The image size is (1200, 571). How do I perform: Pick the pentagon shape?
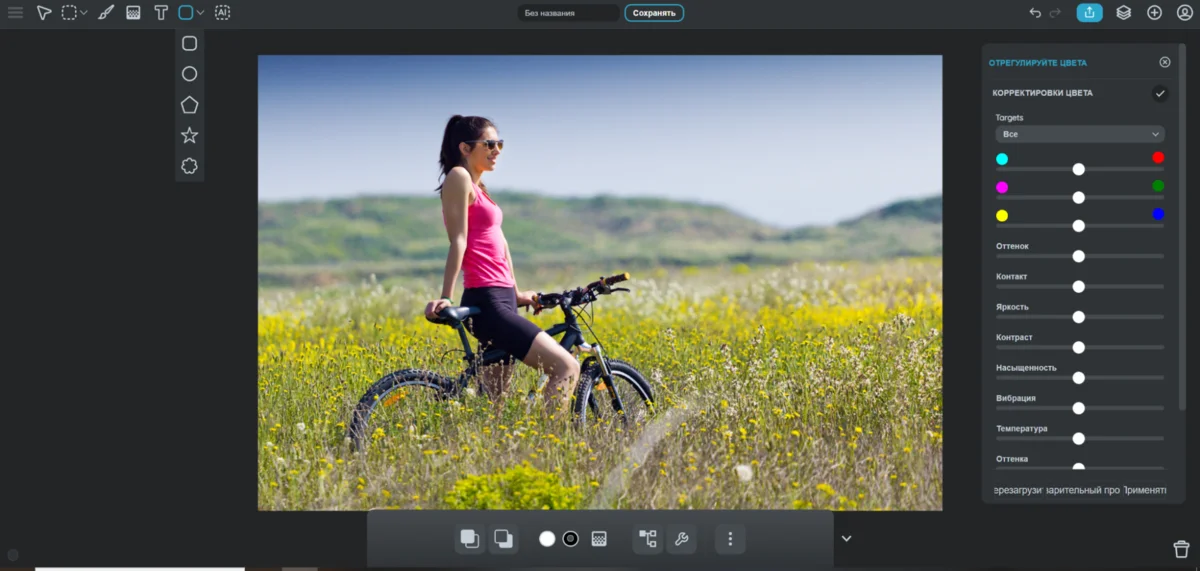(x=189, y=105)
